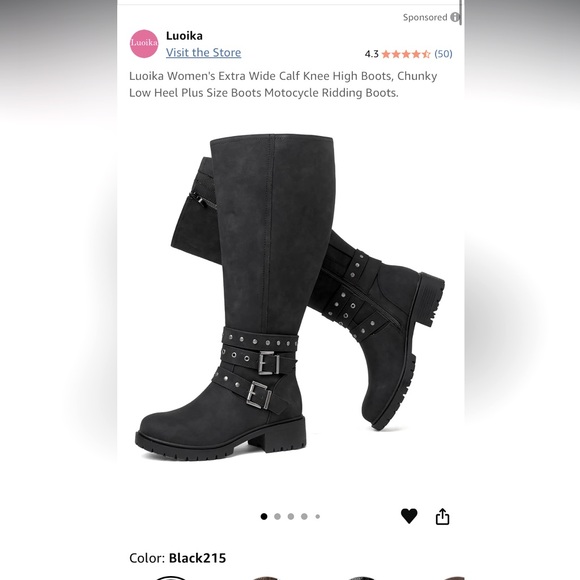
Task: Go to the fourth carousel dot image
Action: click(x=304, y=516)
